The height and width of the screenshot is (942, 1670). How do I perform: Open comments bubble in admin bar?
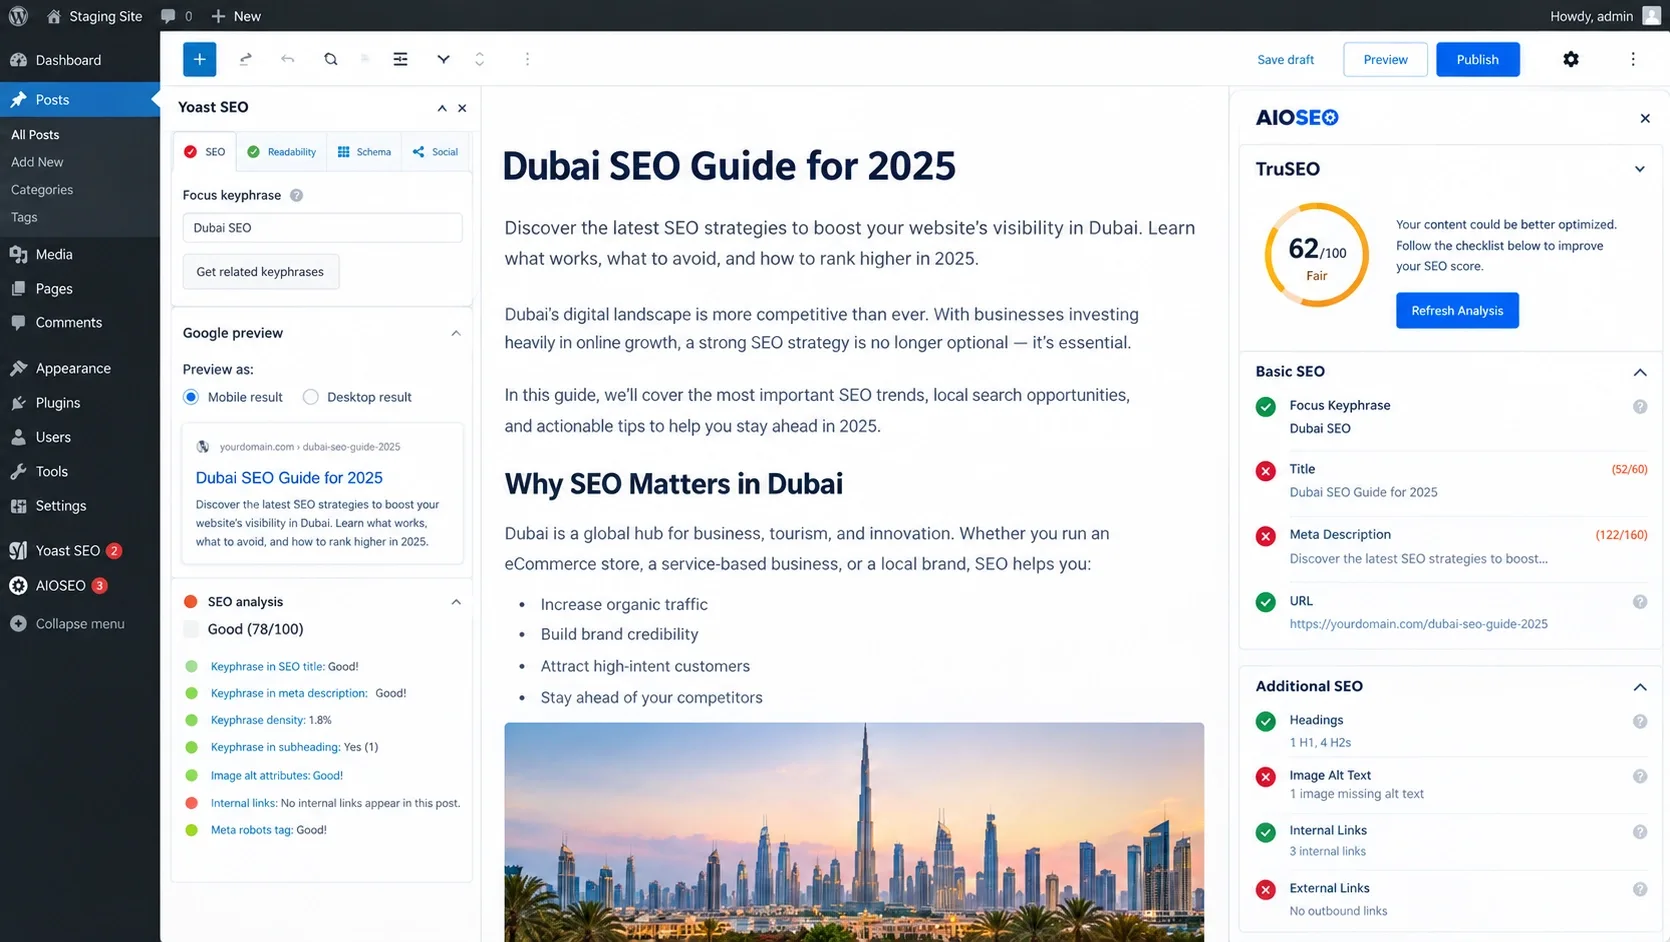click(176, 16)
